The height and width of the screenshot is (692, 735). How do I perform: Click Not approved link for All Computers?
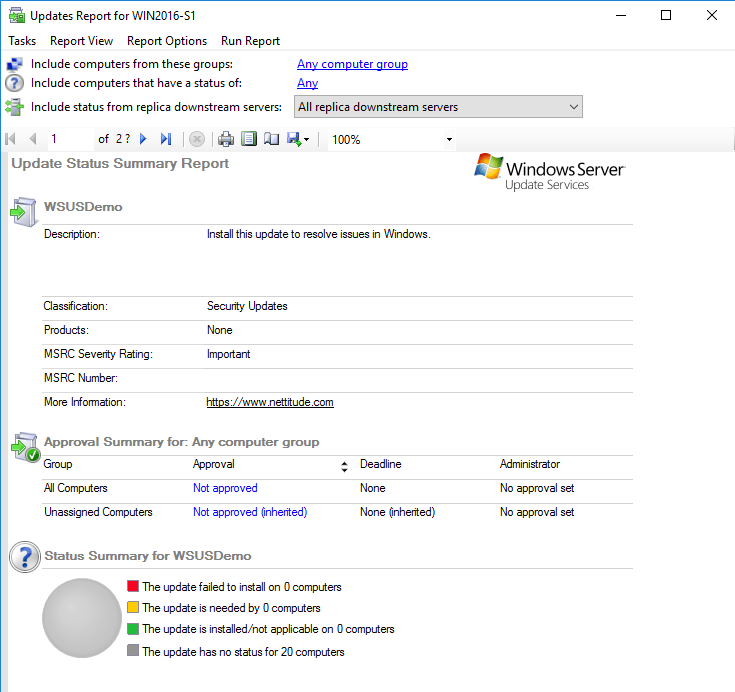click(225, 488)
